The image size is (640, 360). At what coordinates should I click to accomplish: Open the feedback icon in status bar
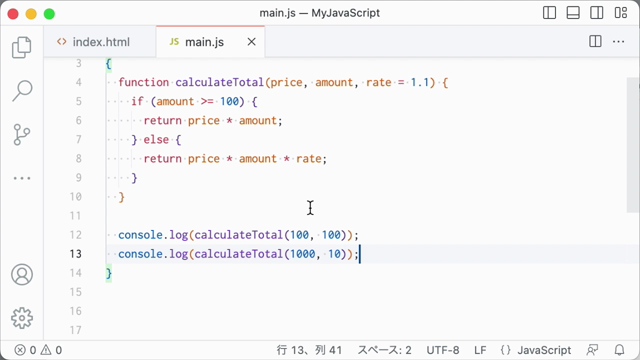click(x=592, y=350)
